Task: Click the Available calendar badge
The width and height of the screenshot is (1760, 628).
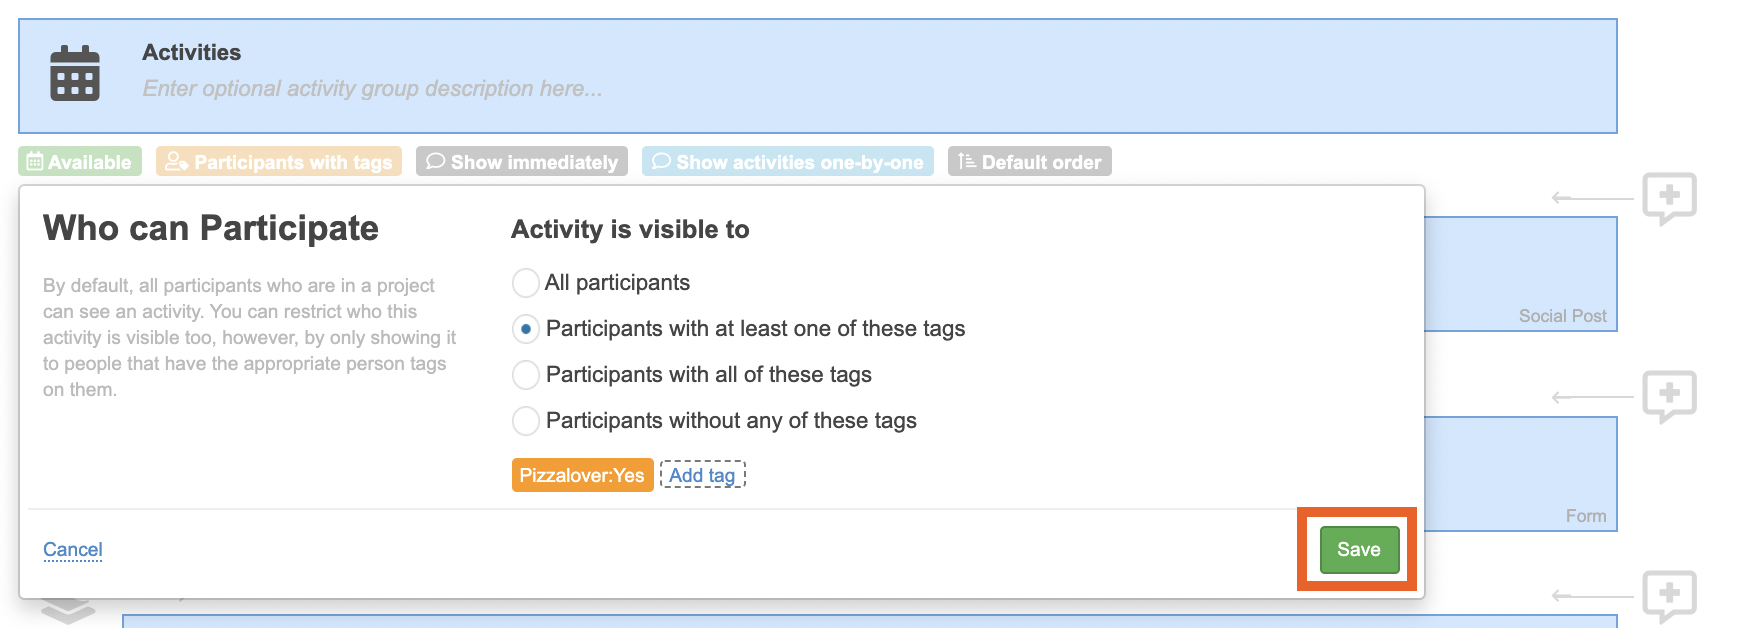Action: tap(80, 162)
